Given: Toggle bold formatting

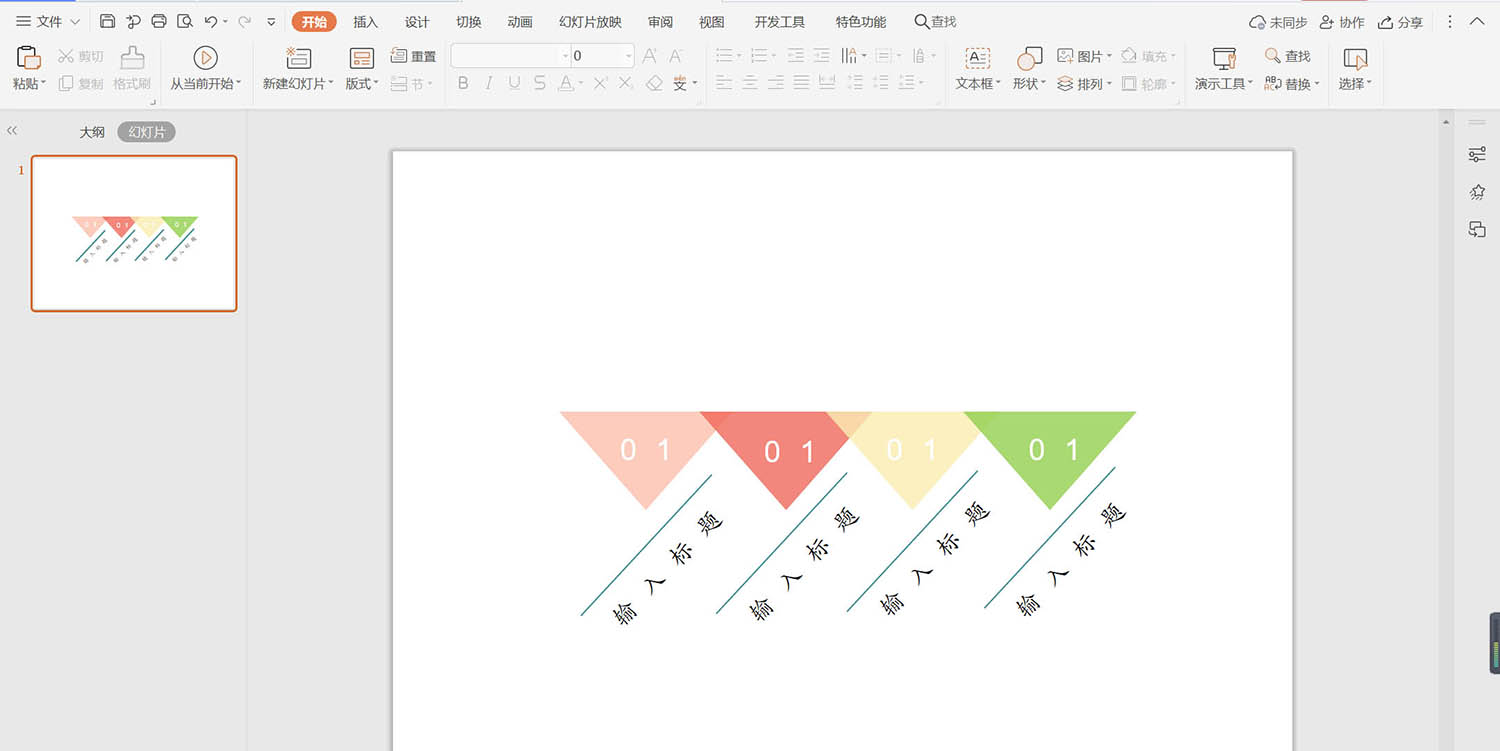Looking at the screenshot, I should click(x=463, y=84).
